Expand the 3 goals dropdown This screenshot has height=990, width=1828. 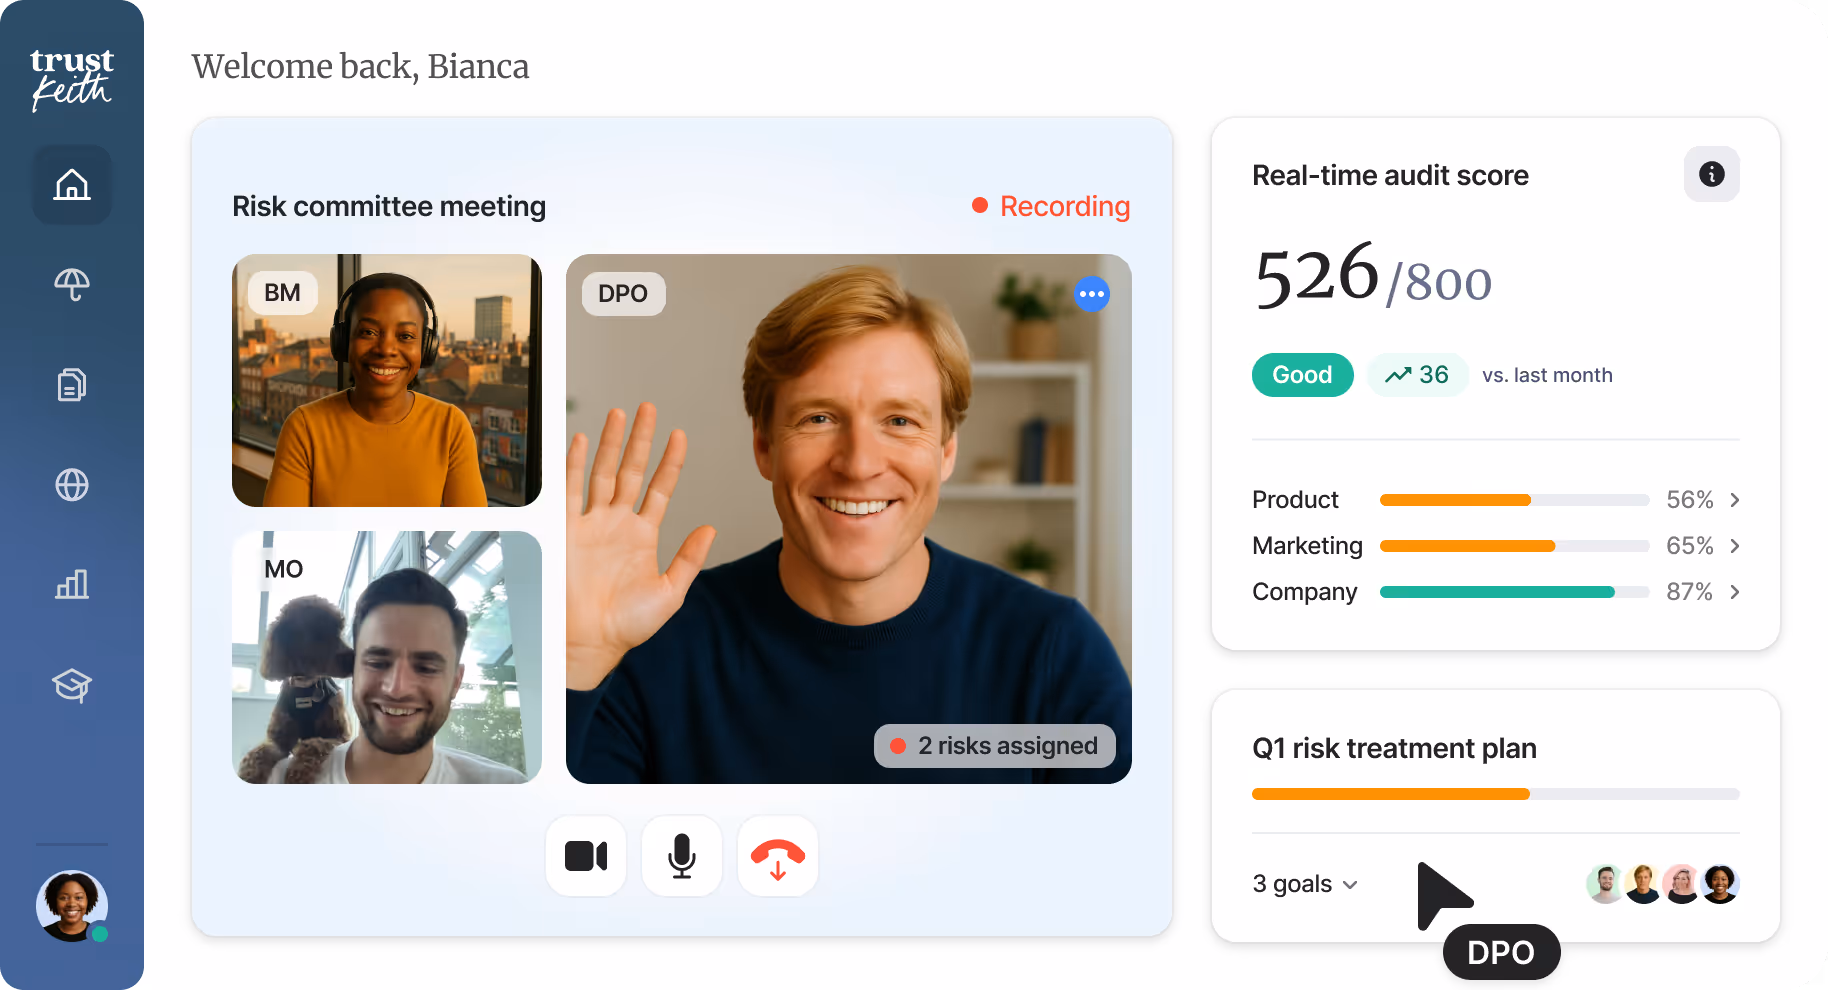(x=1304, y=884)
